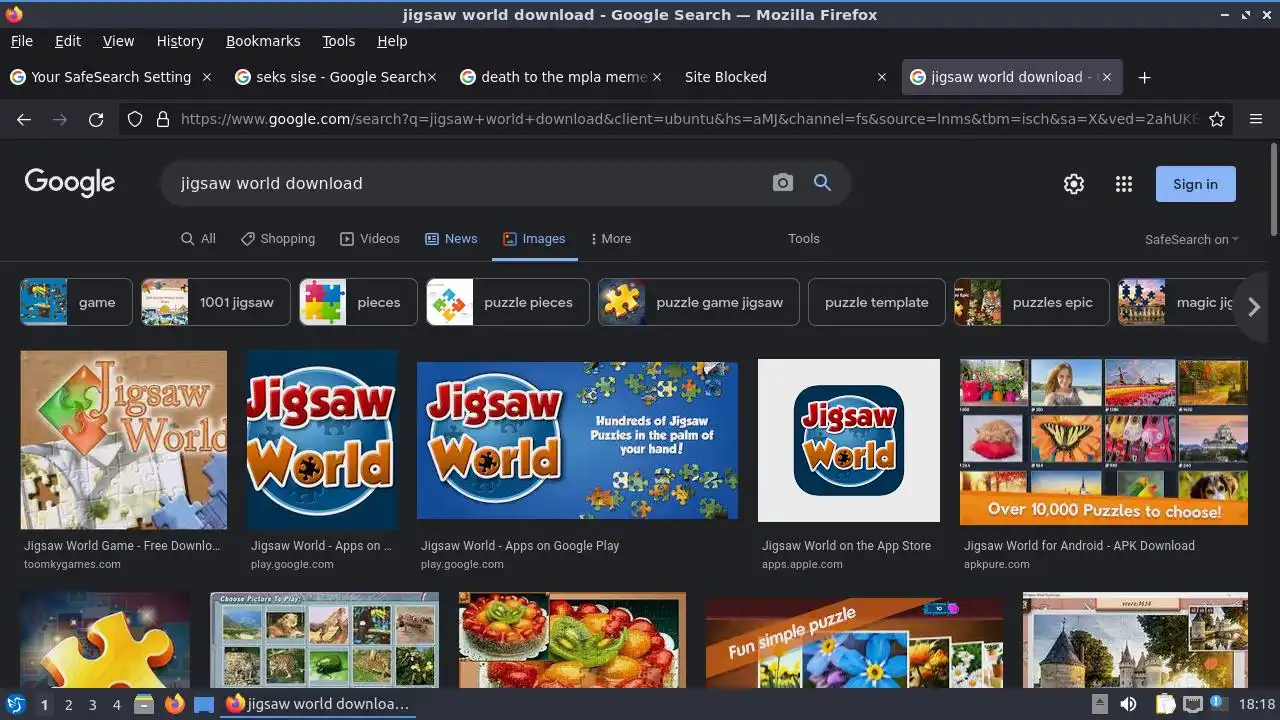Image resolution: width=1280 pixels, height=720 pixels.
Task: Open the Help menu
Action: pos(392,41)
